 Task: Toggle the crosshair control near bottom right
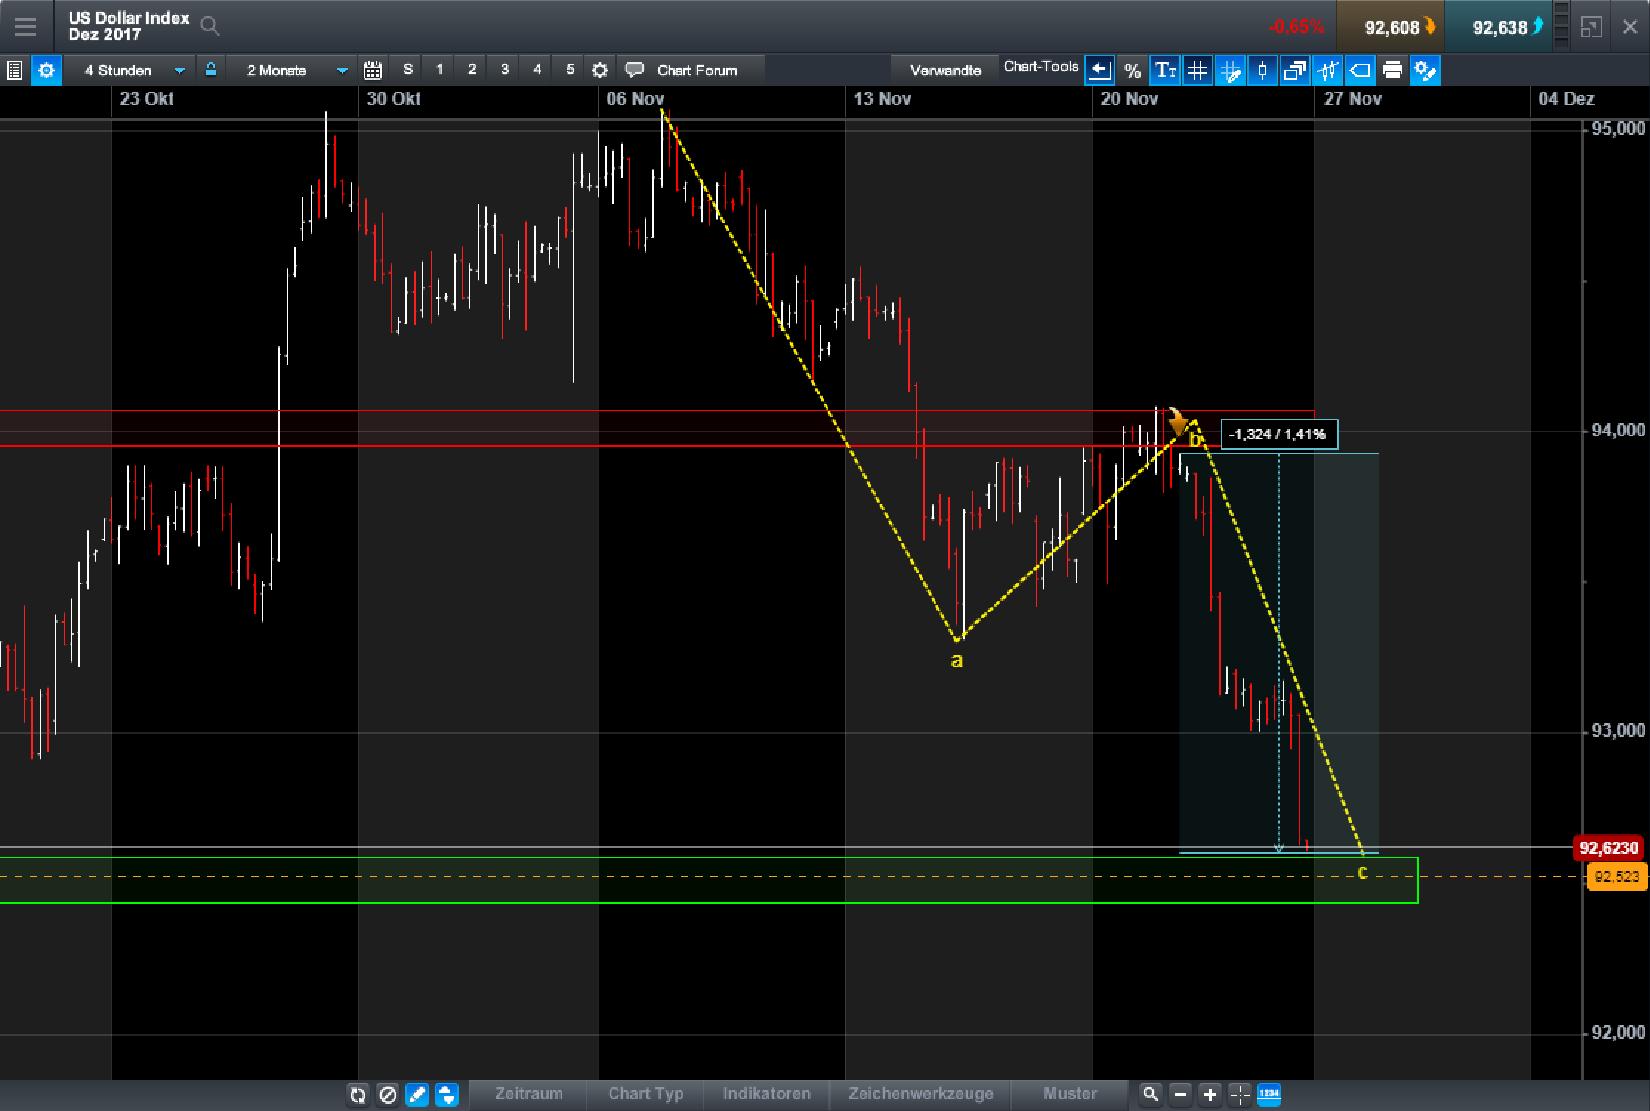click(1238, 1094)
